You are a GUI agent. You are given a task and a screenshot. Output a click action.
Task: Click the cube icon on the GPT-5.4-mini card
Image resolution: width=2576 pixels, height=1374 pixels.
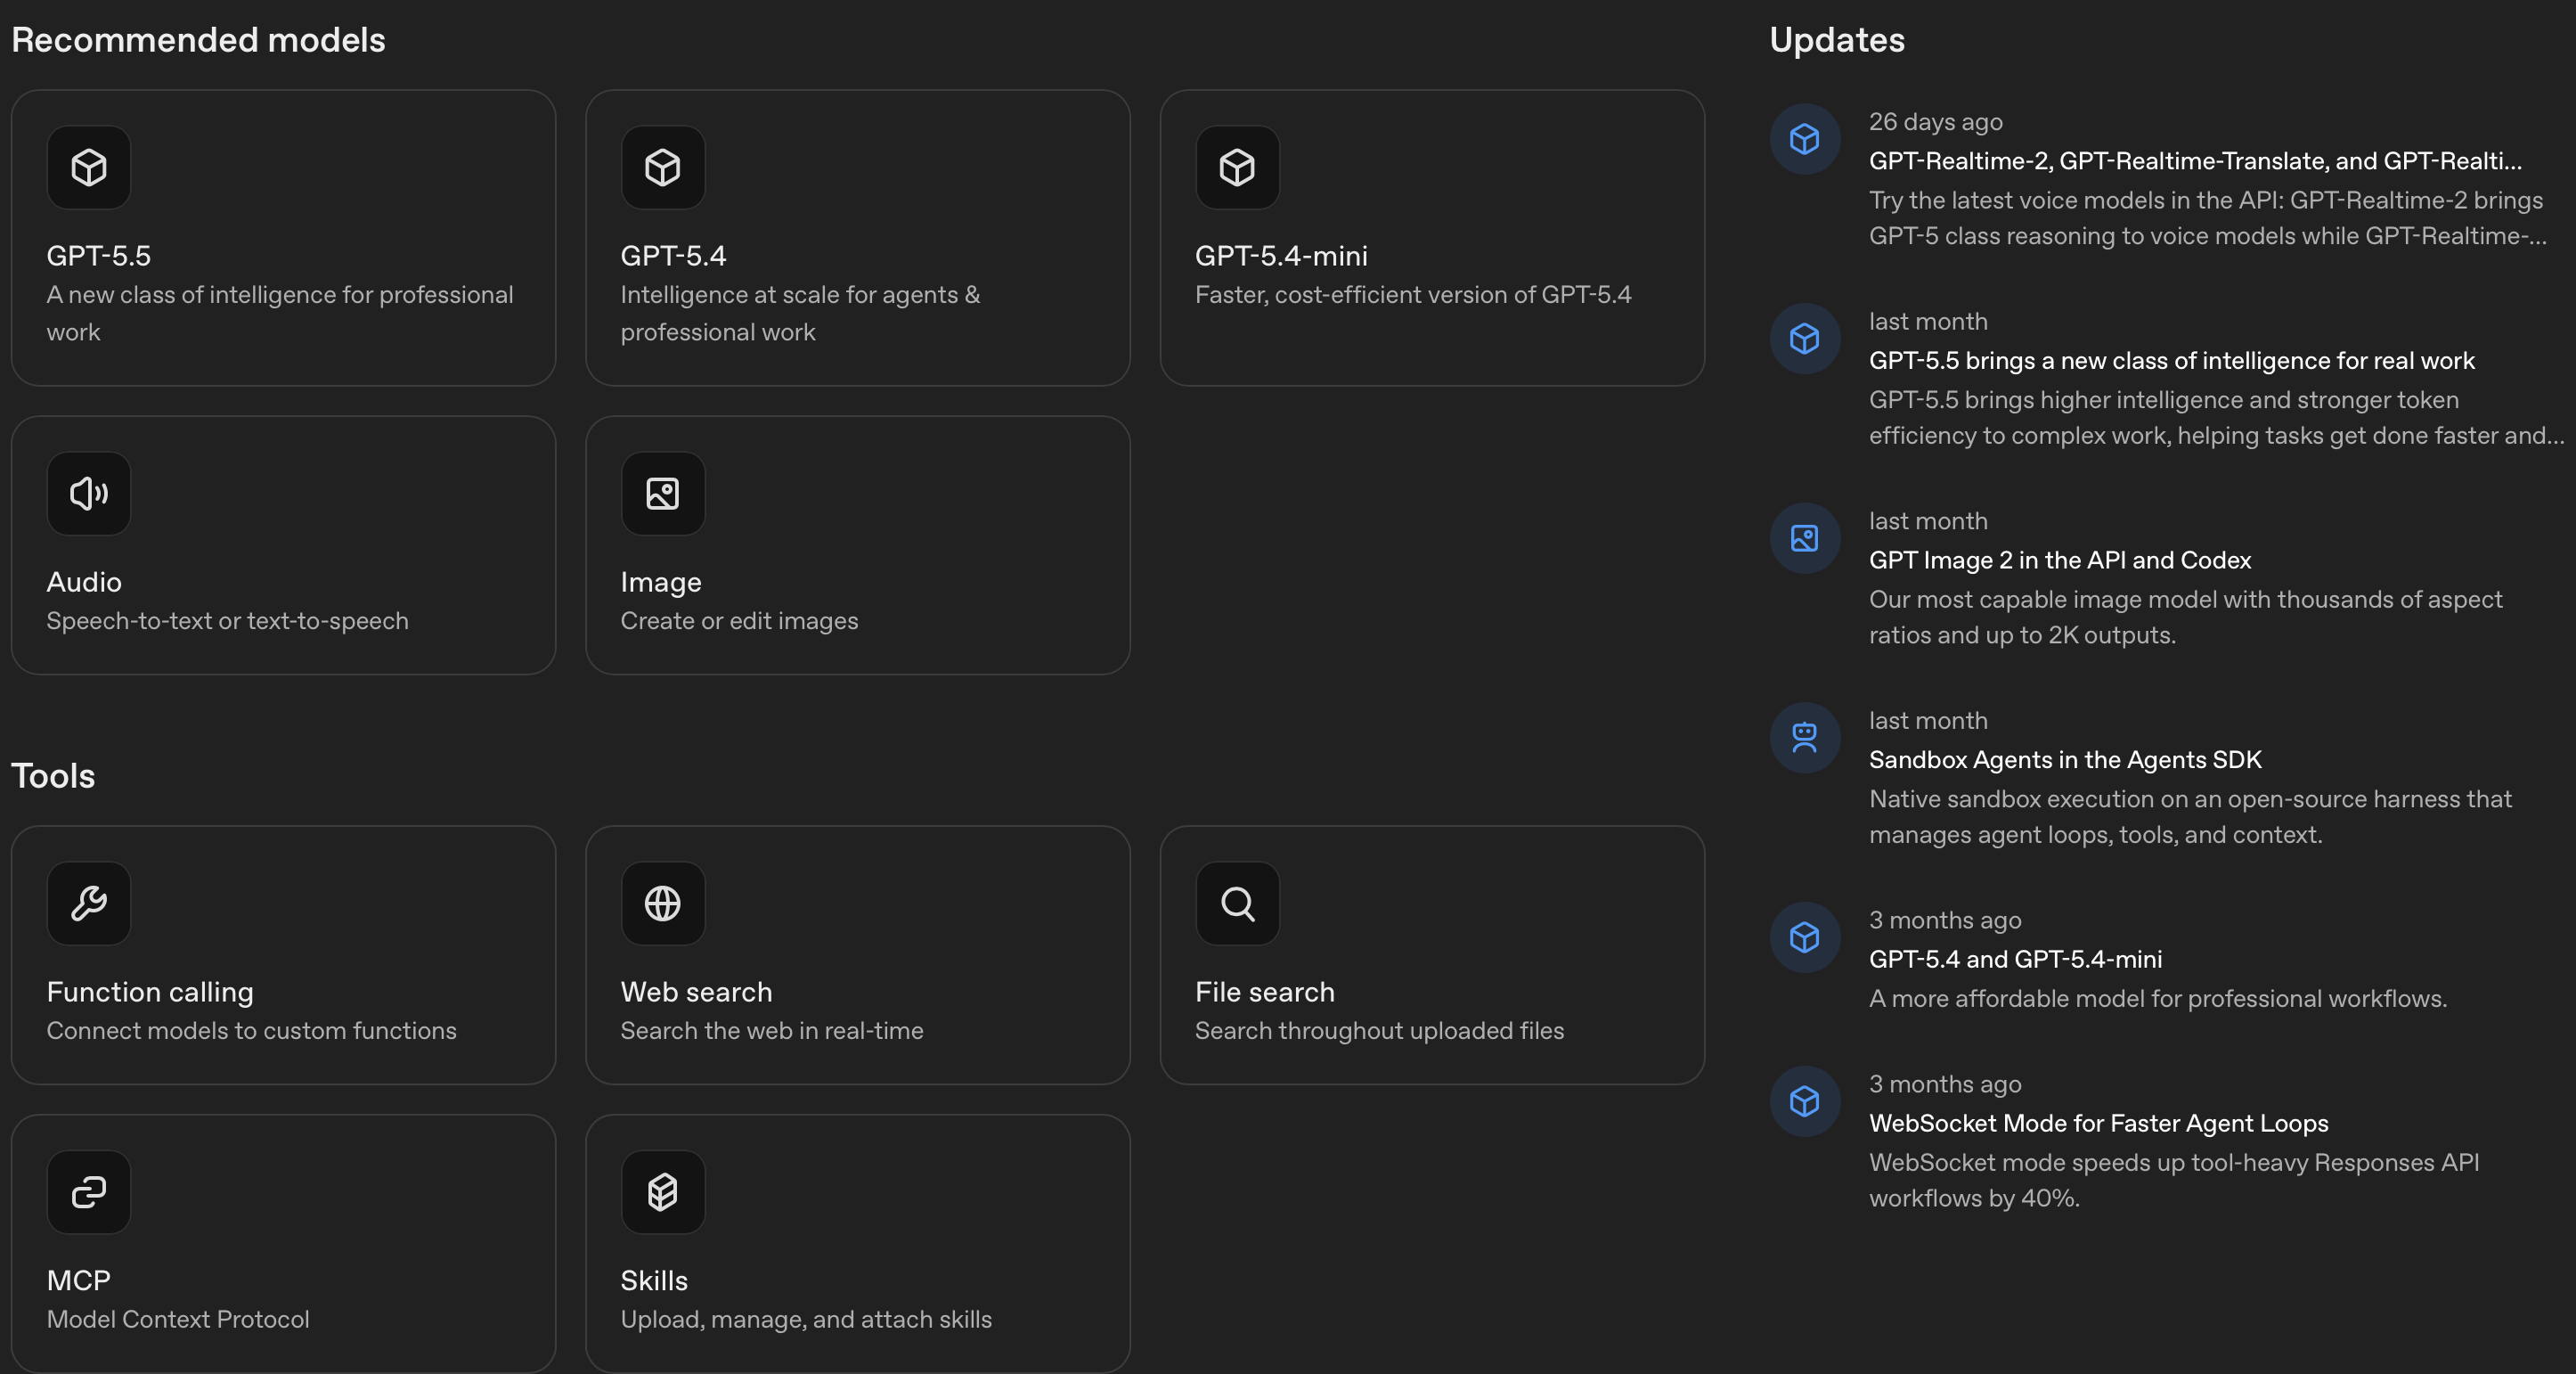pos(1237,167)
